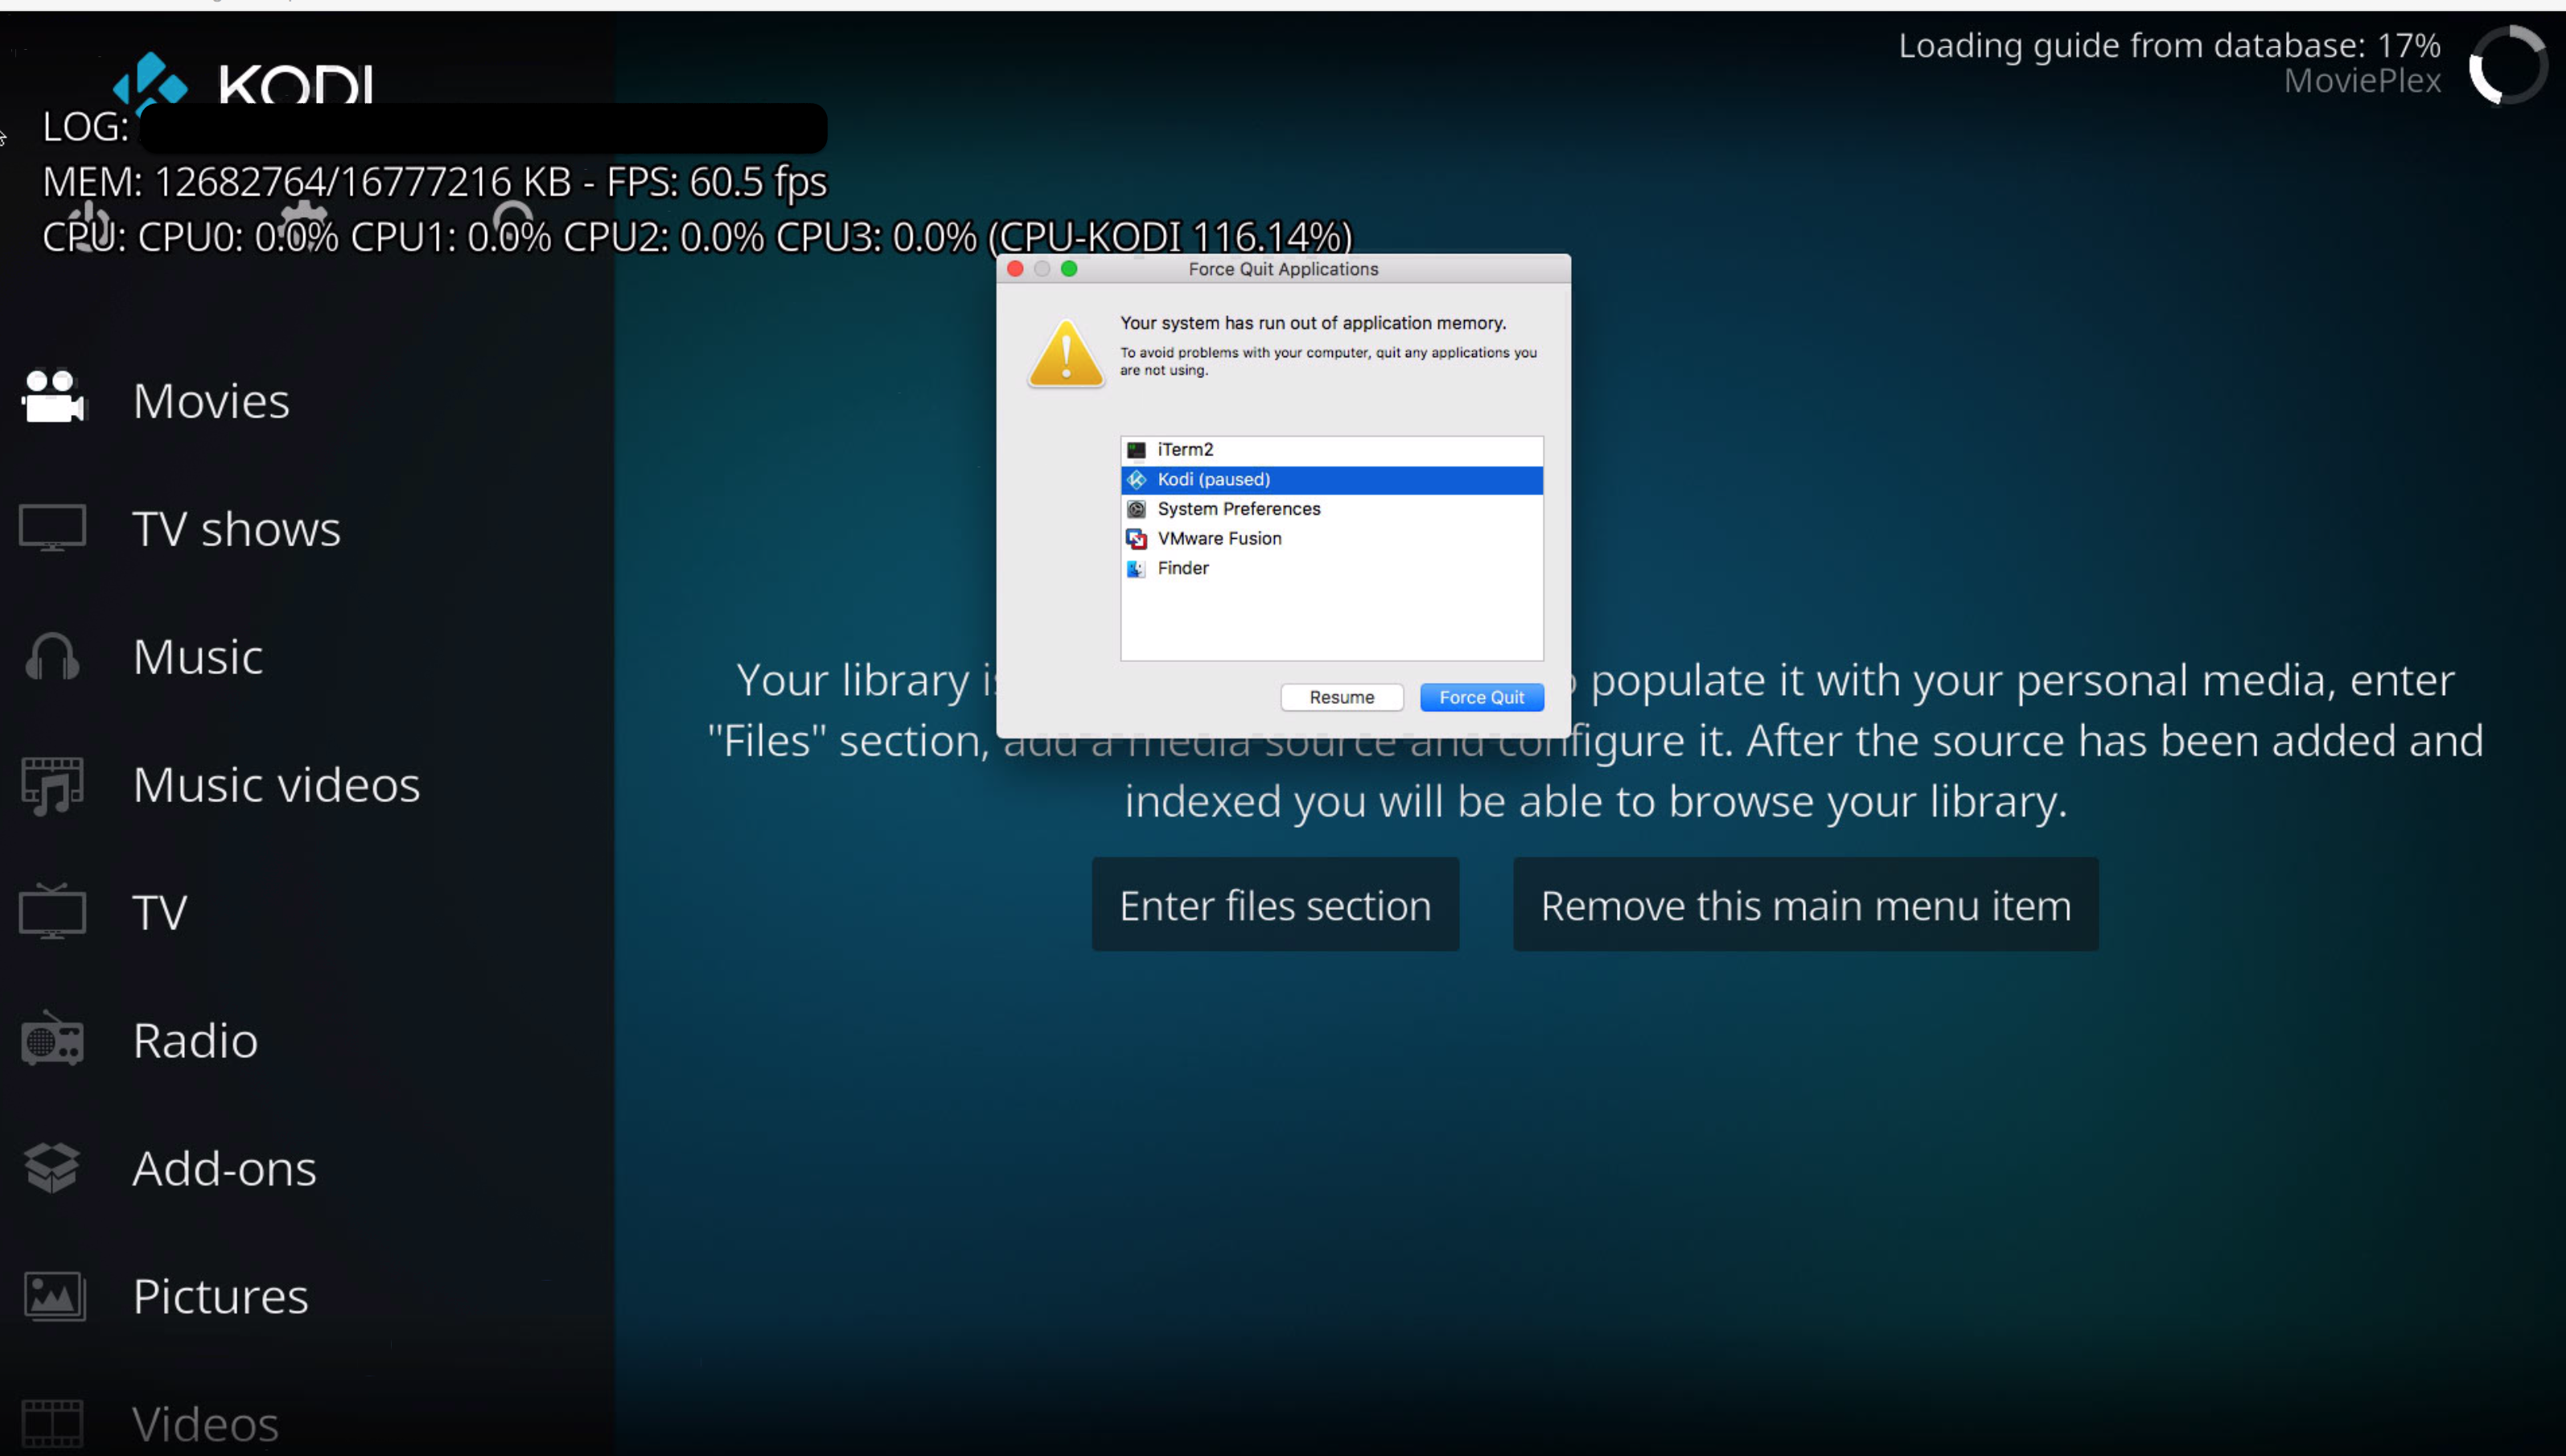Click the Force Quit Applications title bar
This screenshot has height=1456, width=2566.
1283,269
